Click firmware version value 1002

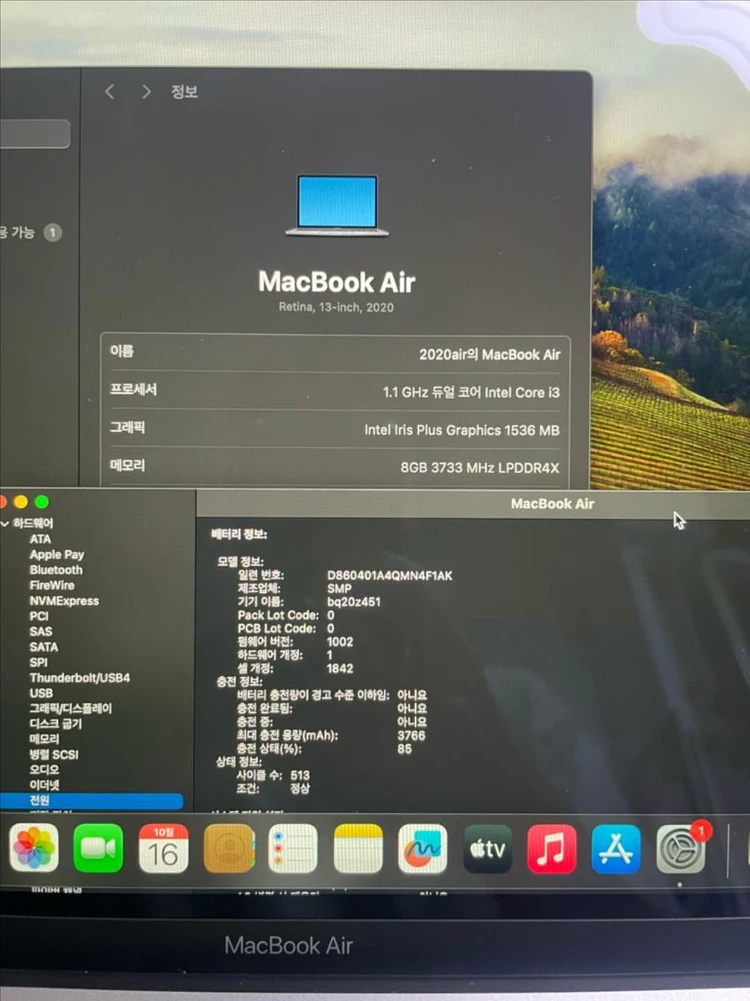(x=340, y=642)
